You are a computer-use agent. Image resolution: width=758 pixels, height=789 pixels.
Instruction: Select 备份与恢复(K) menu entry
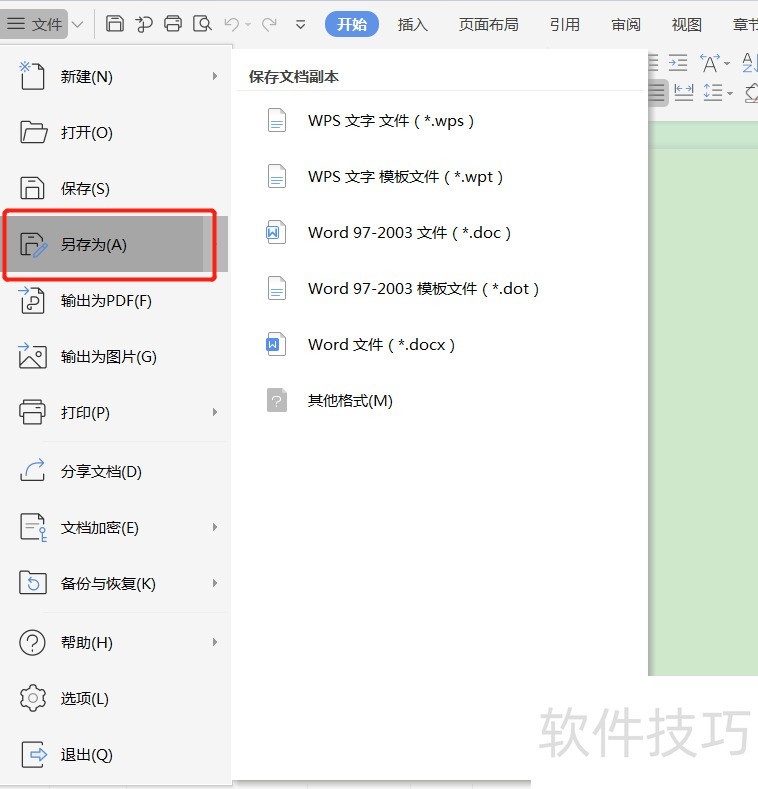click(x=116, y=583)
